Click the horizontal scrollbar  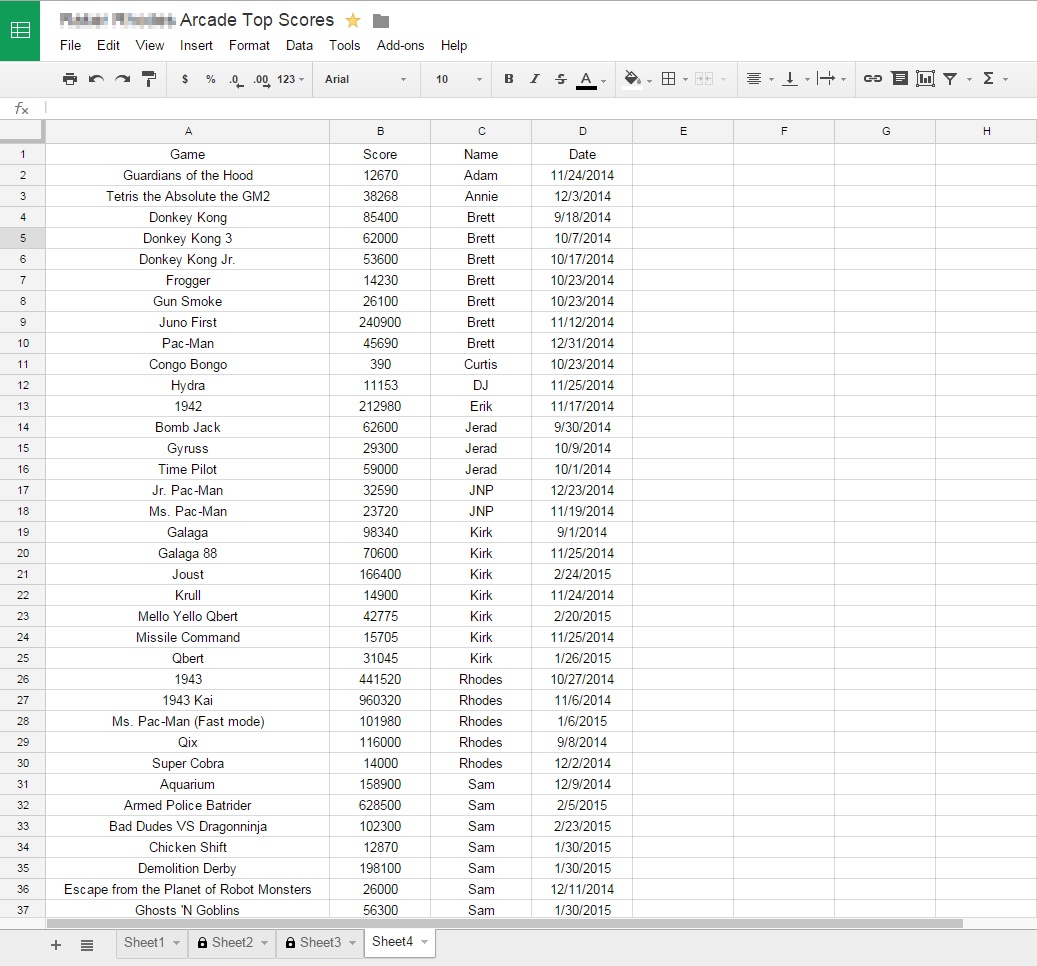(x=505, y=923)
